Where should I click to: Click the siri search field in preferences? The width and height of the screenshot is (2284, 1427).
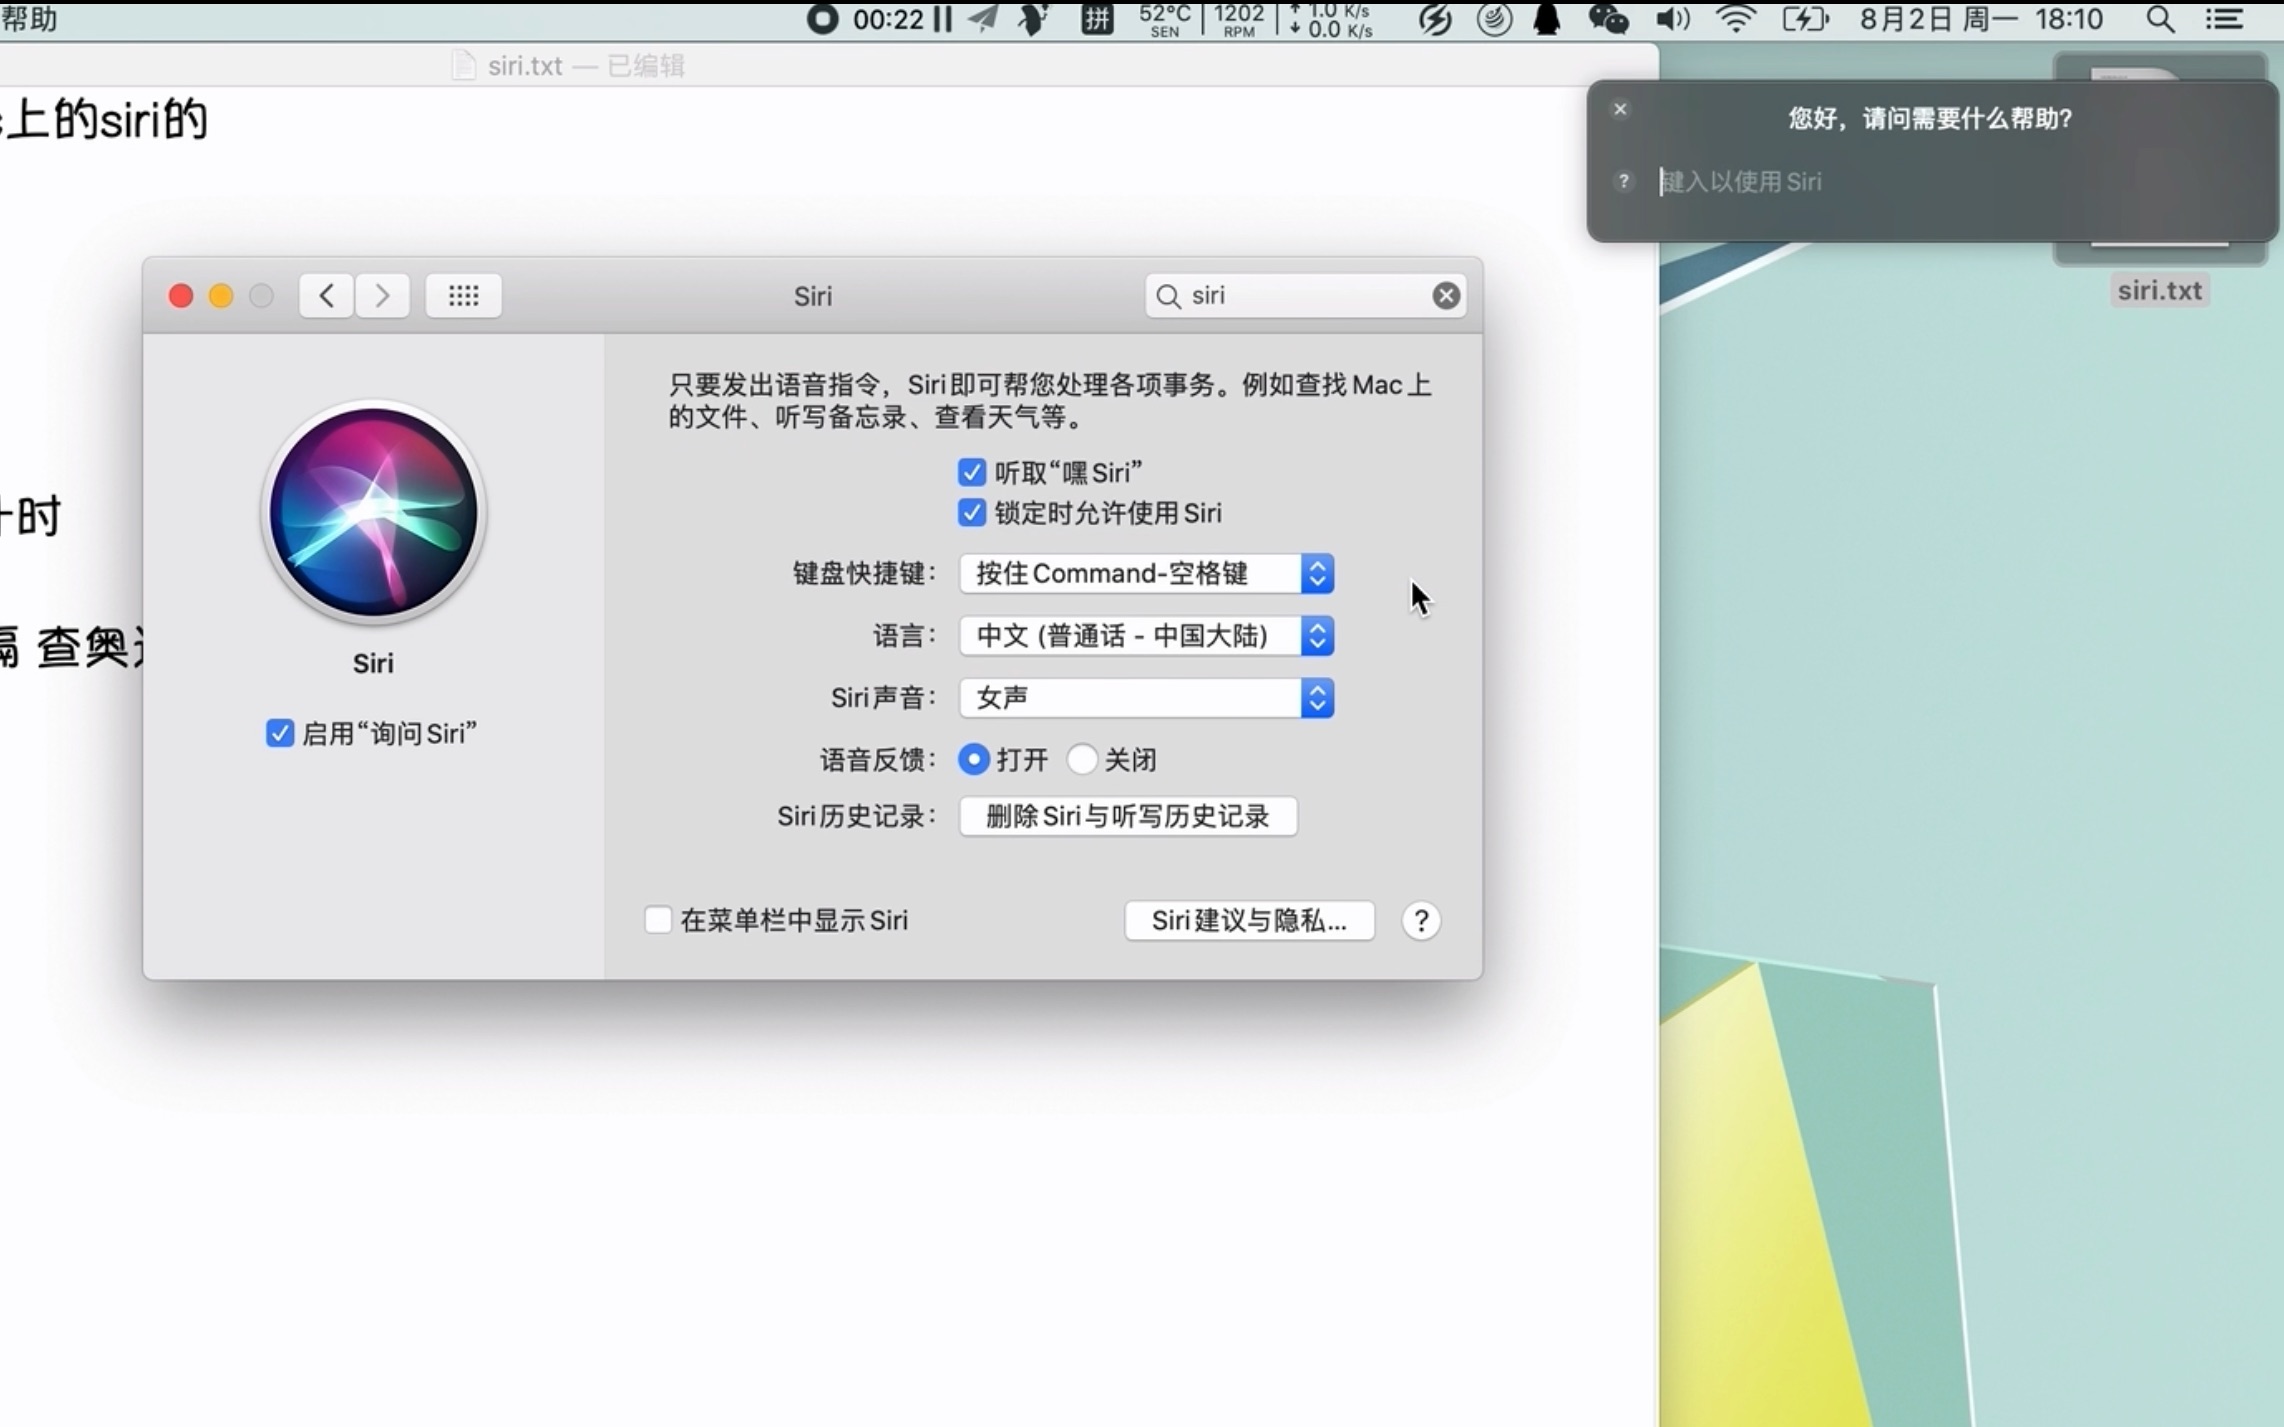(1305, 296)
